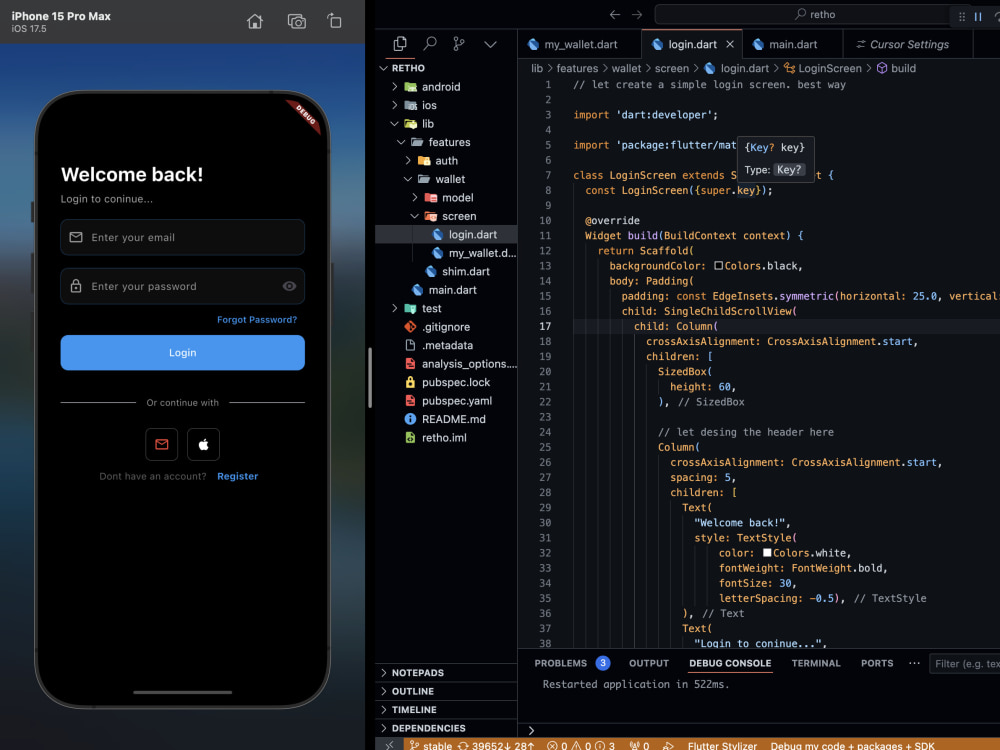Open Search view icon in sidebar

[x=430, y=44]
